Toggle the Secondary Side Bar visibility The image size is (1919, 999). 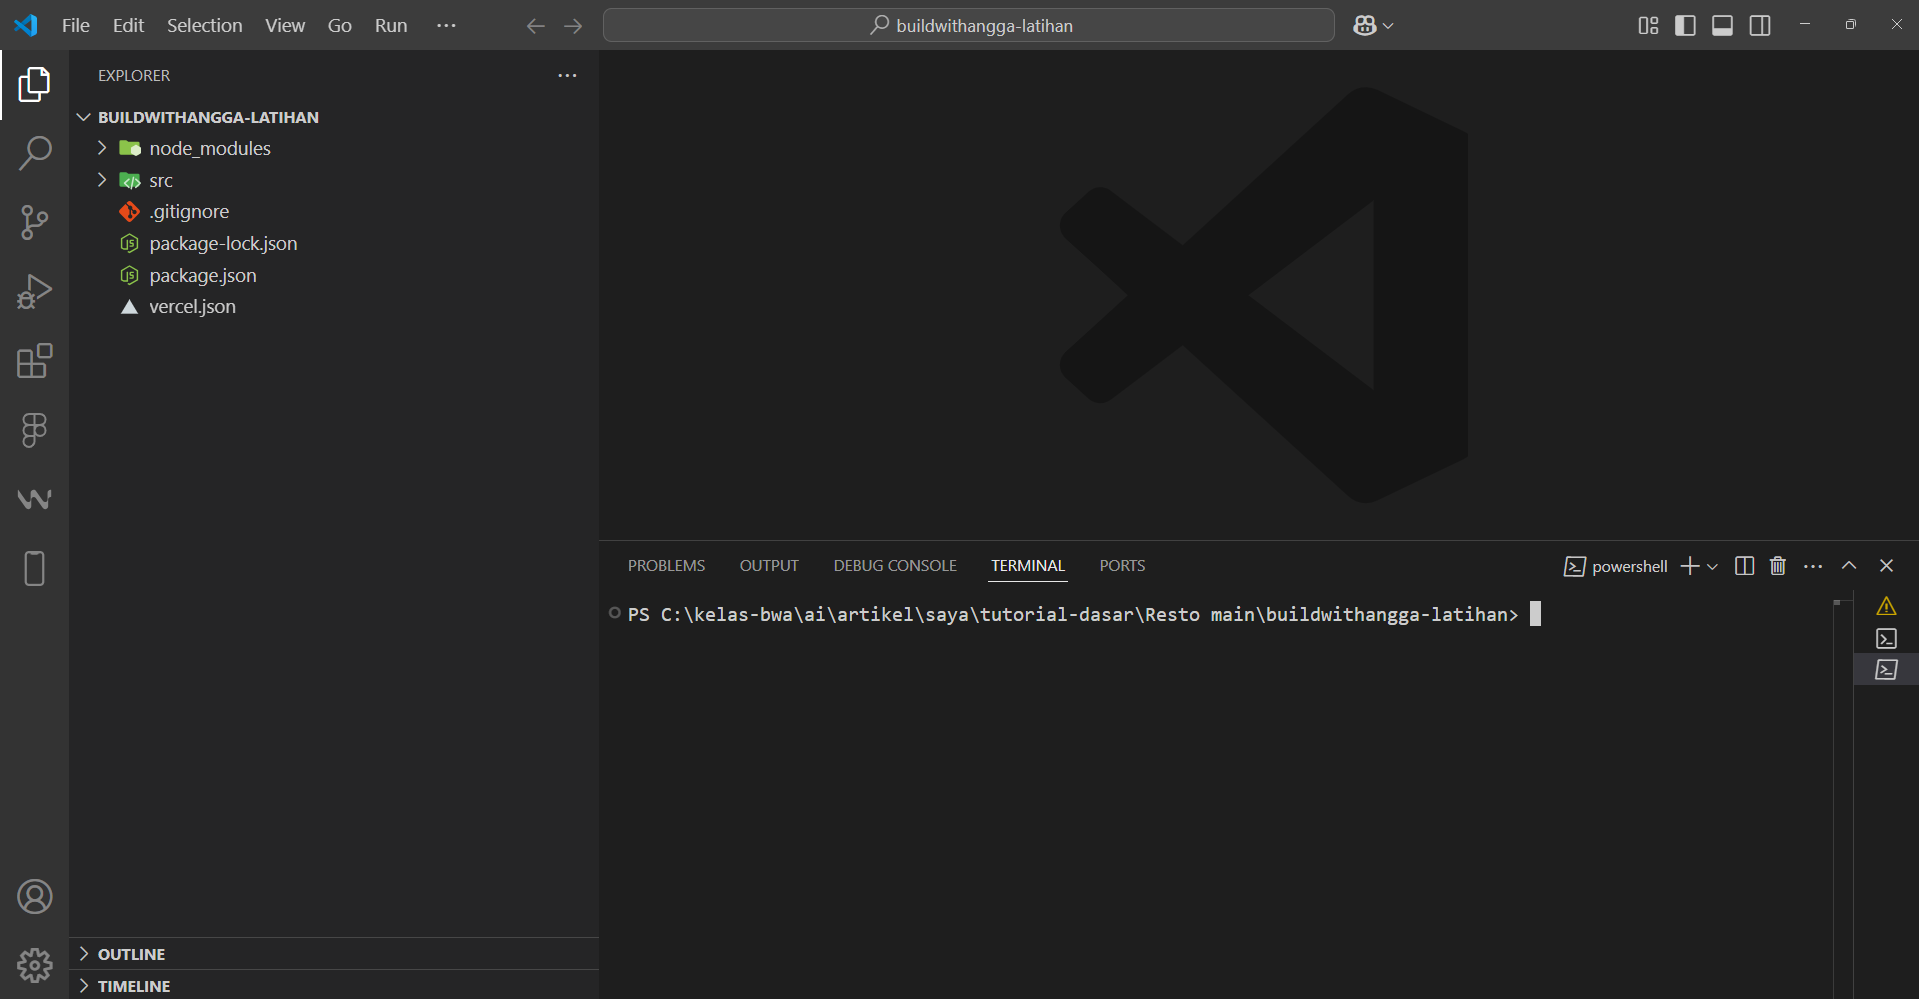click(1760, 26)
